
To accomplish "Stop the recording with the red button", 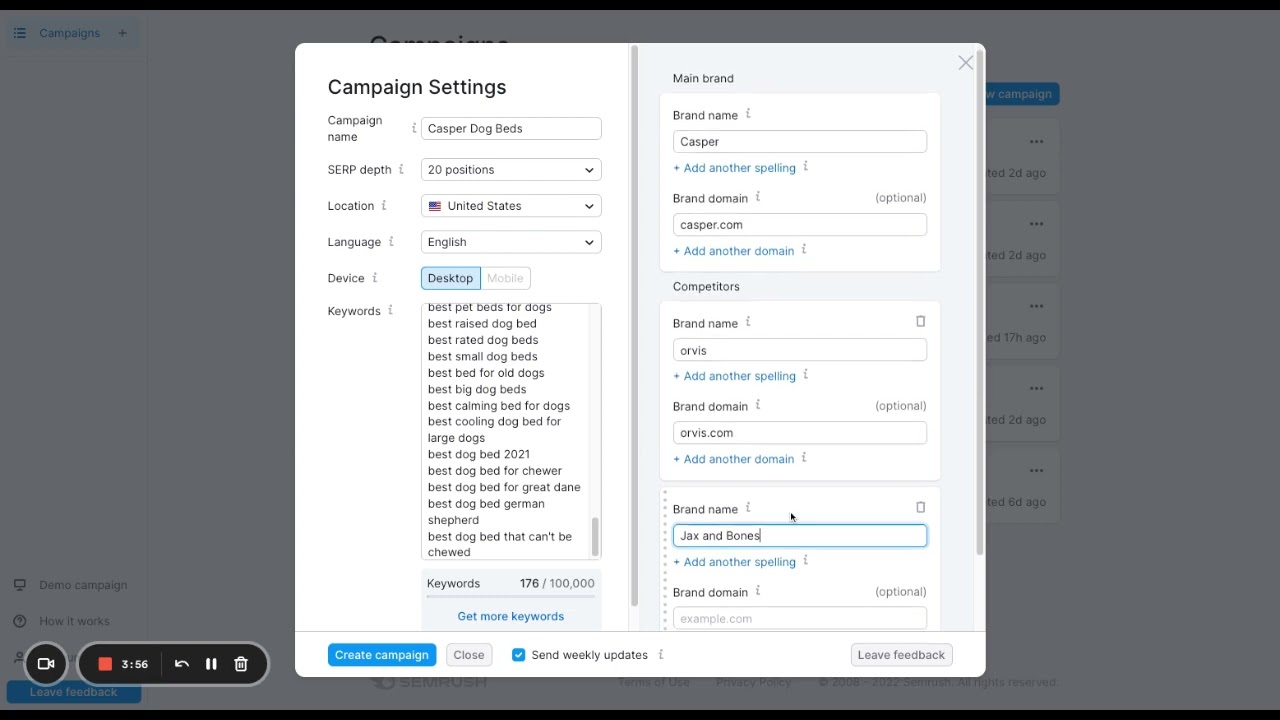I will coord(105,664).
